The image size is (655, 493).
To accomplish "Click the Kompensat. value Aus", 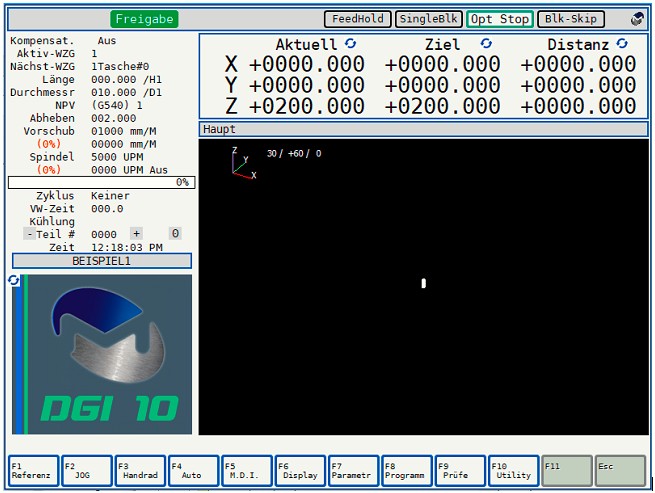I will point(107,41).
